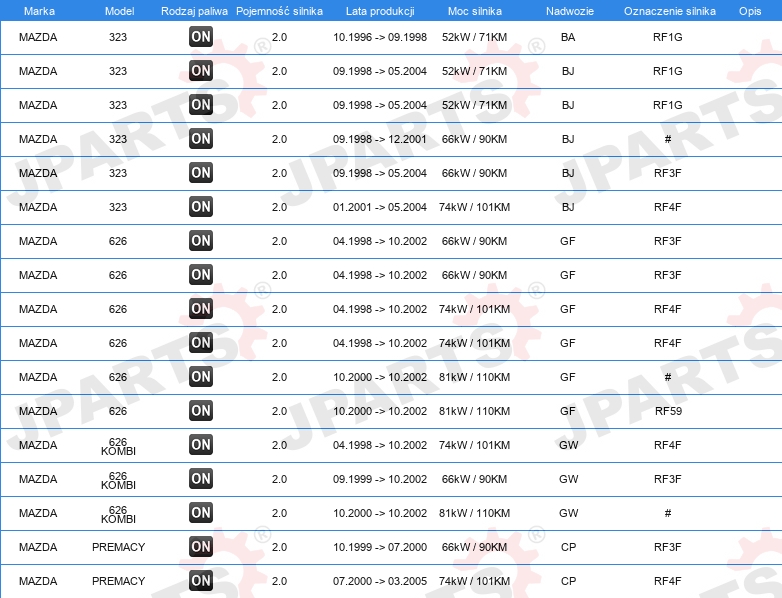Click the date range 10.1999 -> 07.2000
The width and height of the screenshot is (782, 598).
tap(380, 547)
